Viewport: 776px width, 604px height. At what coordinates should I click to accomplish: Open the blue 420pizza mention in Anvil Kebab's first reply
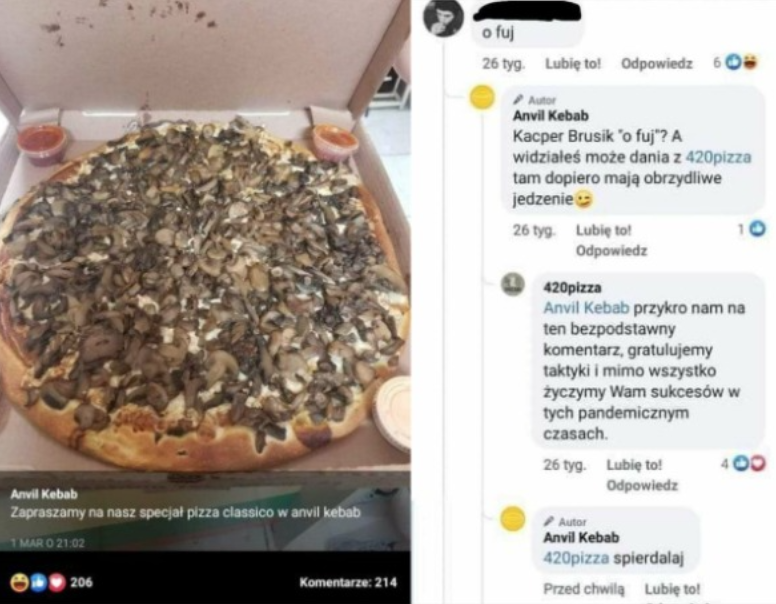tap(718, 157)
